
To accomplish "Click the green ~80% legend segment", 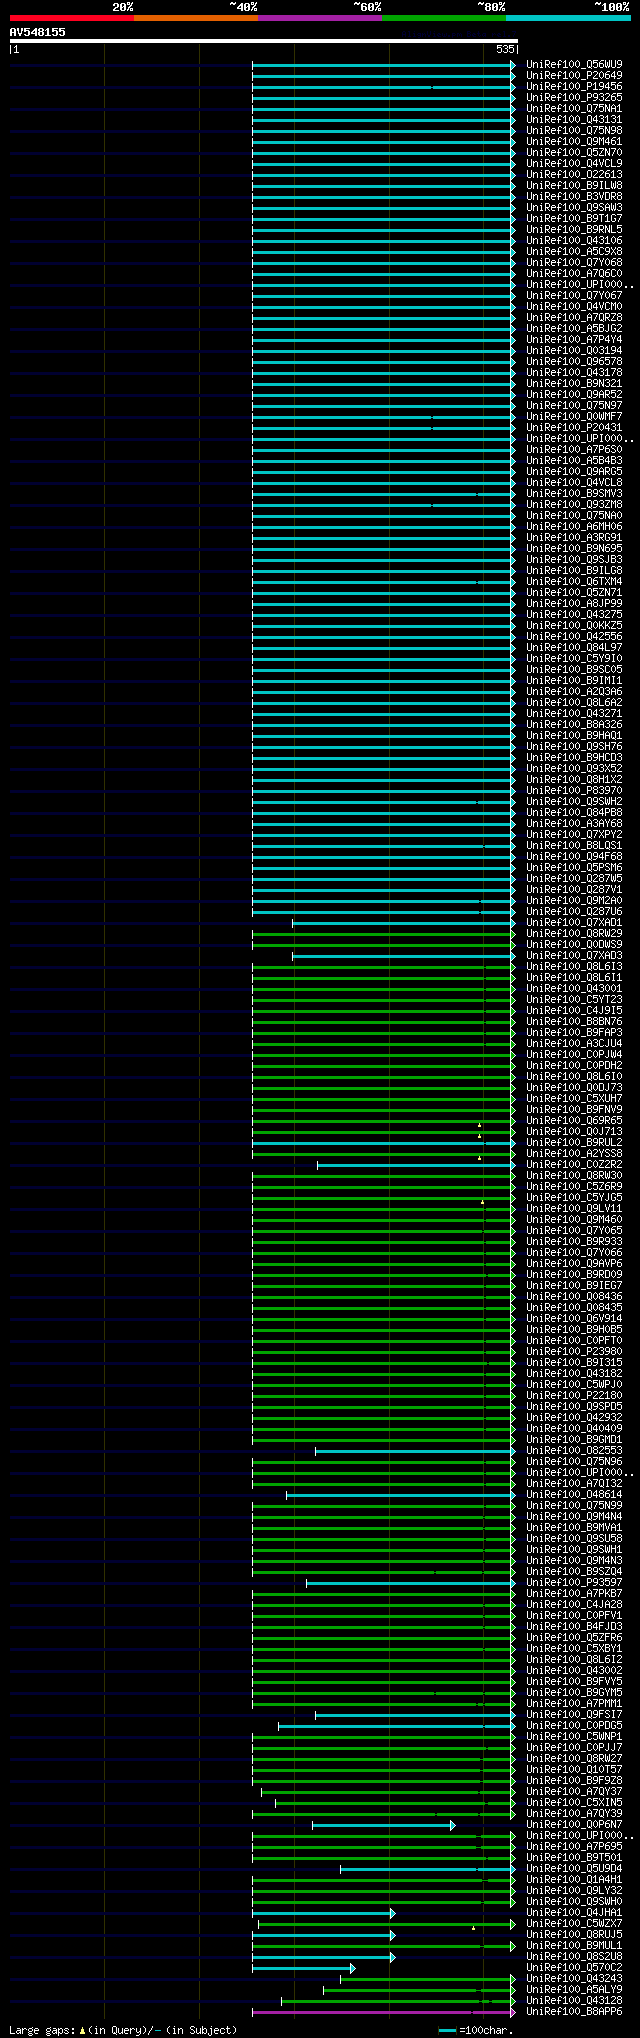I will [x=444, y=18].
